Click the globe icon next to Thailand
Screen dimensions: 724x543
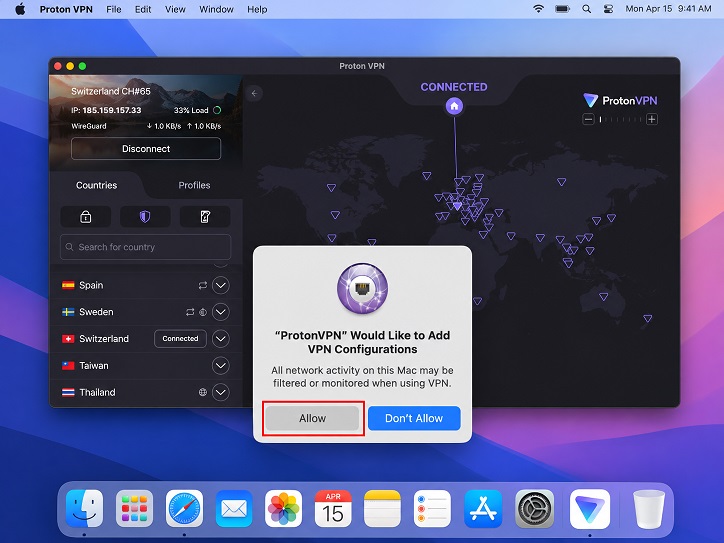point(203,392)
